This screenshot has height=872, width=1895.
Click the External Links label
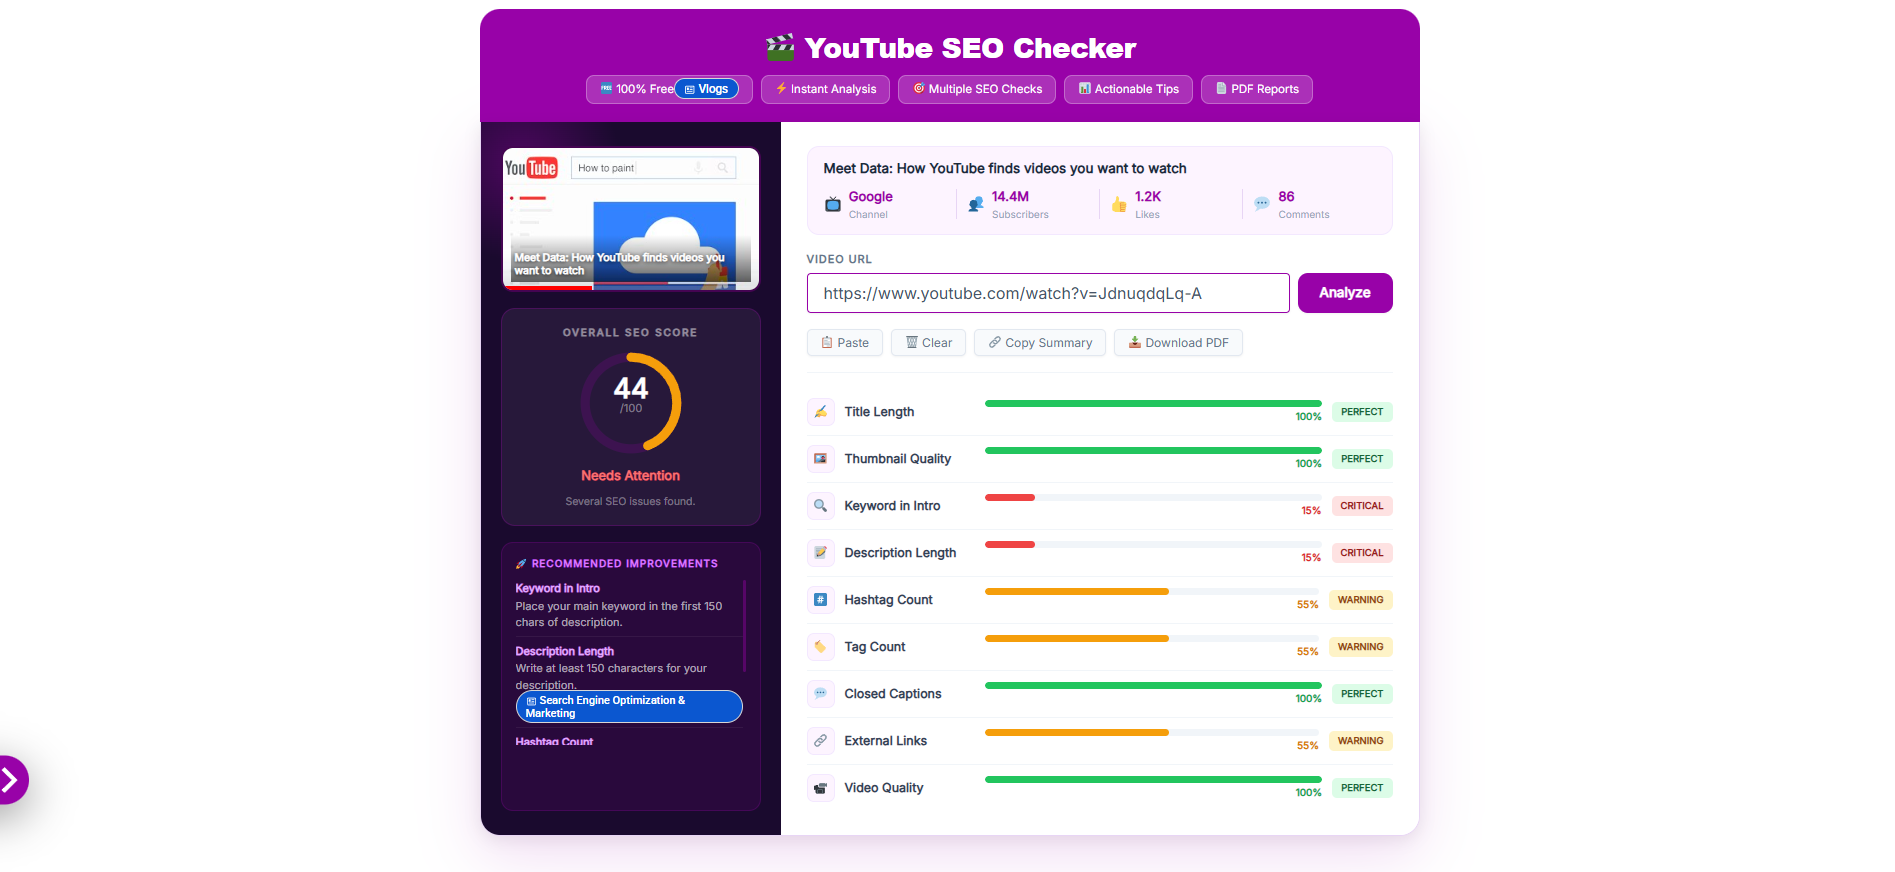point(885,741)
